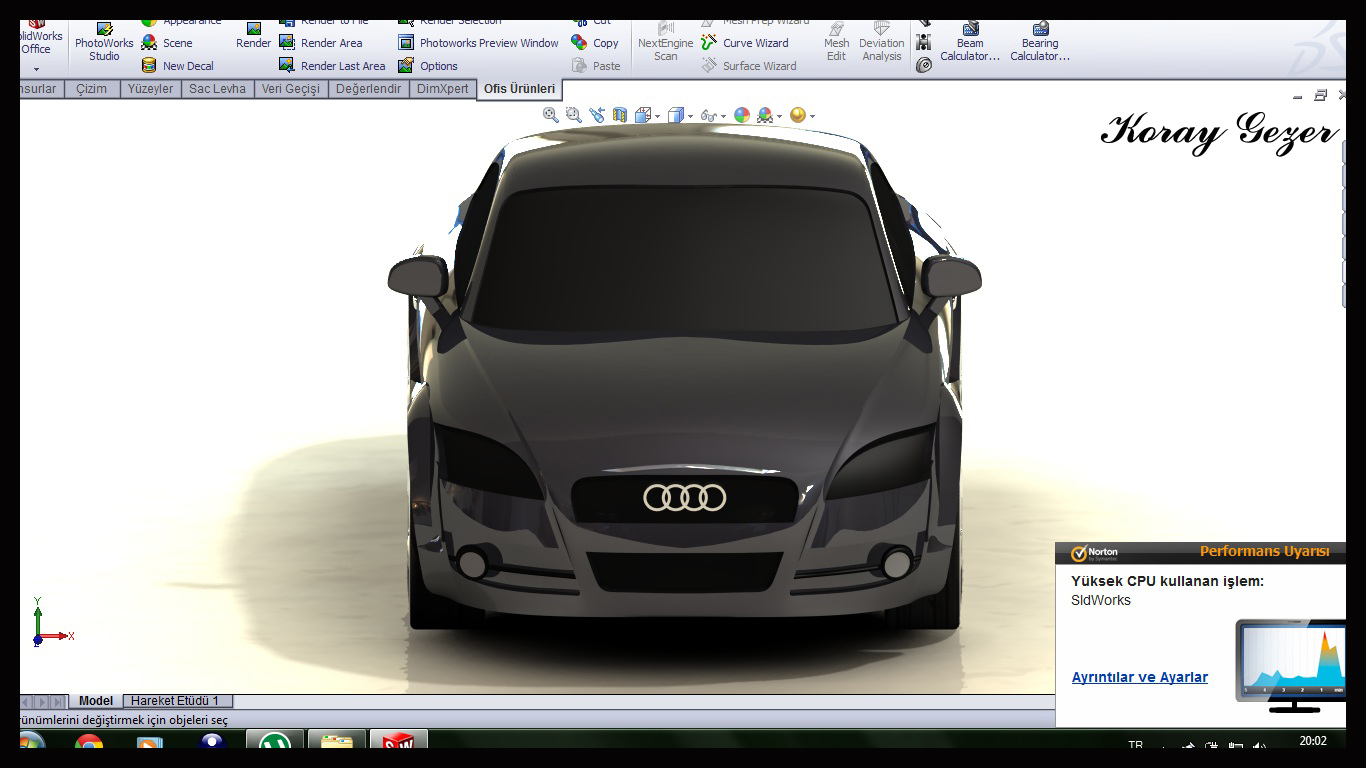Image resolution: width=1366 pixels, height=768 pixels.
Task: Select the Ofis Ürünleri tab
Action: tap(519, 89)
